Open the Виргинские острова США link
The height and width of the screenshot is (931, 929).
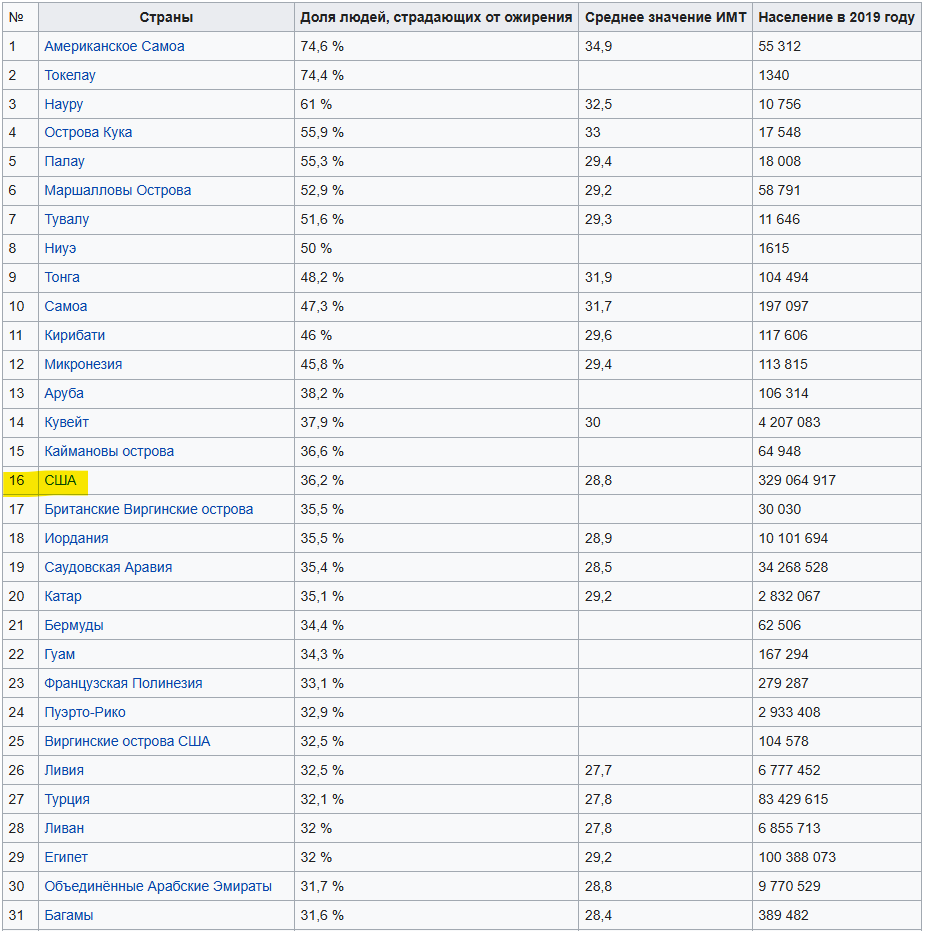click(x=127, y=741)
